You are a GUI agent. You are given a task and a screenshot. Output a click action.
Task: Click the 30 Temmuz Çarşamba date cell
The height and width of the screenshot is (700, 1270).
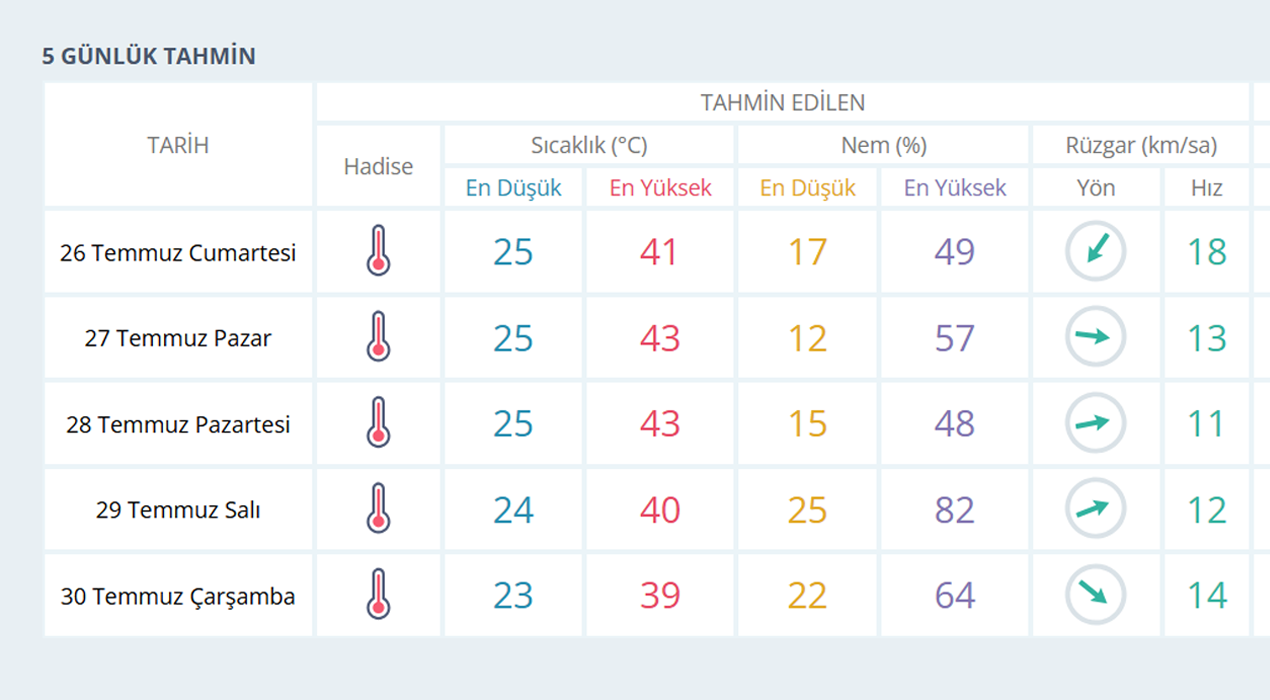tap(178, 597)
